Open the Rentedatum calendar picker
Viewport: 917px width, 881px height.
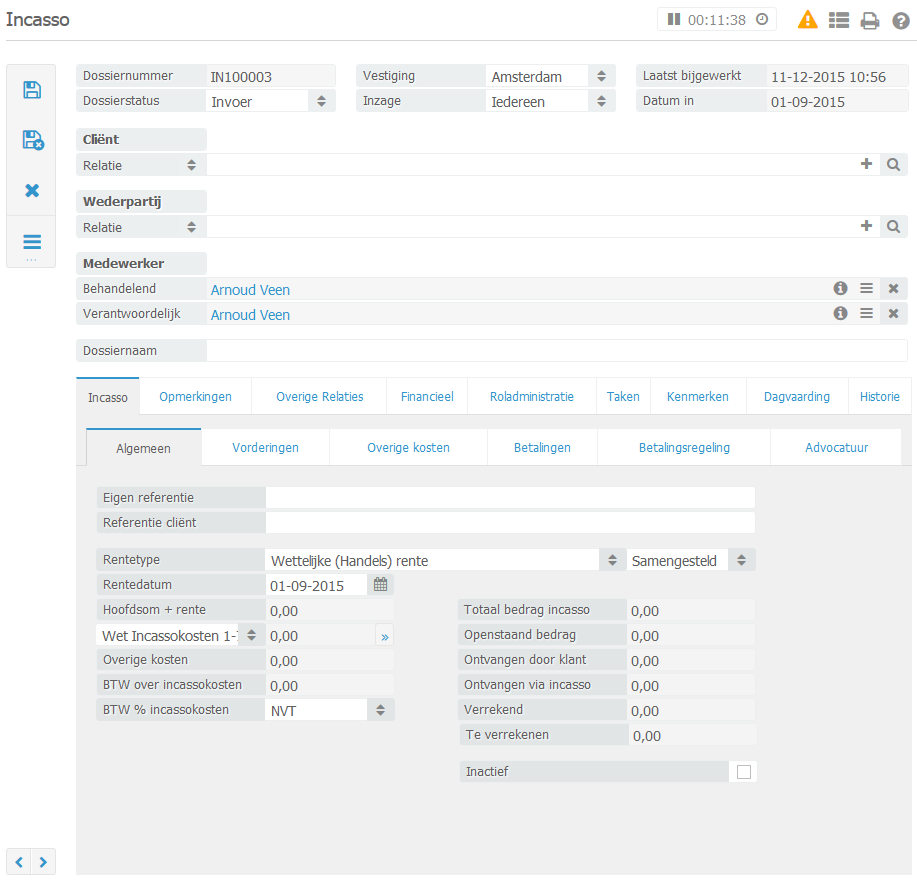(380, 584)
